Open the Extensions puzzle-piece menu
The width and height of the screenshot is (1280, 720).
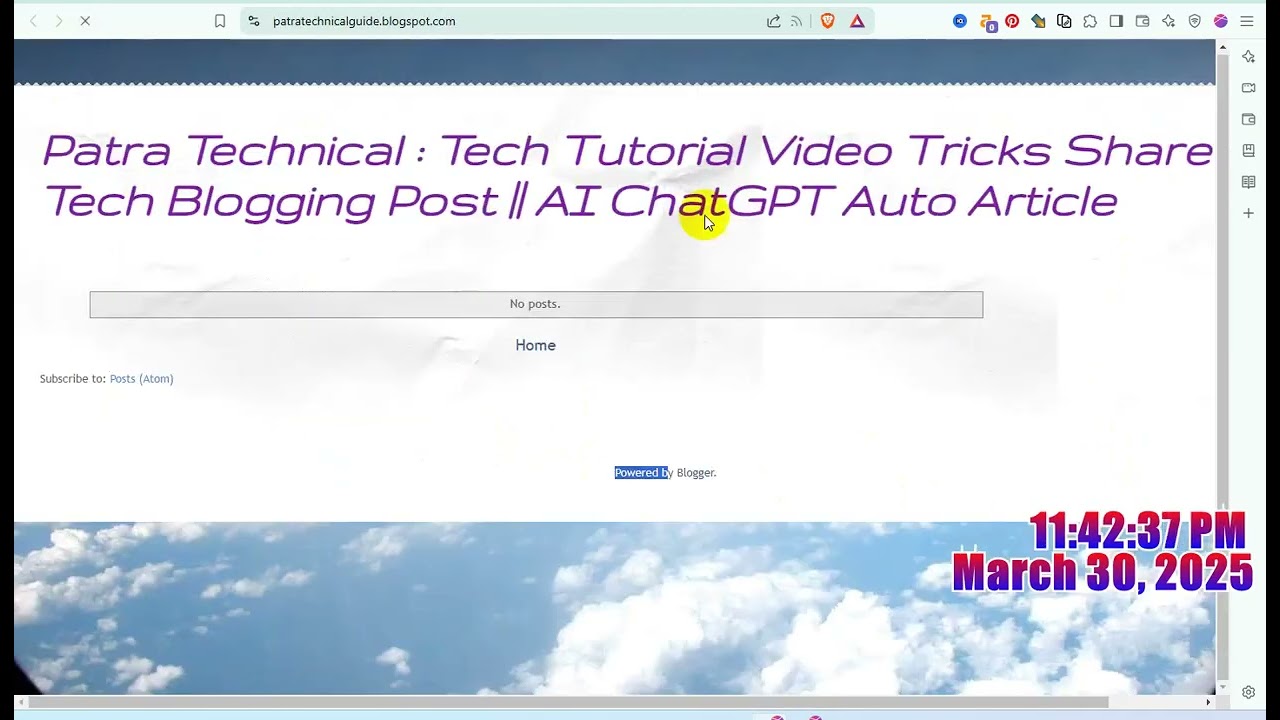tap(1090, 21)
